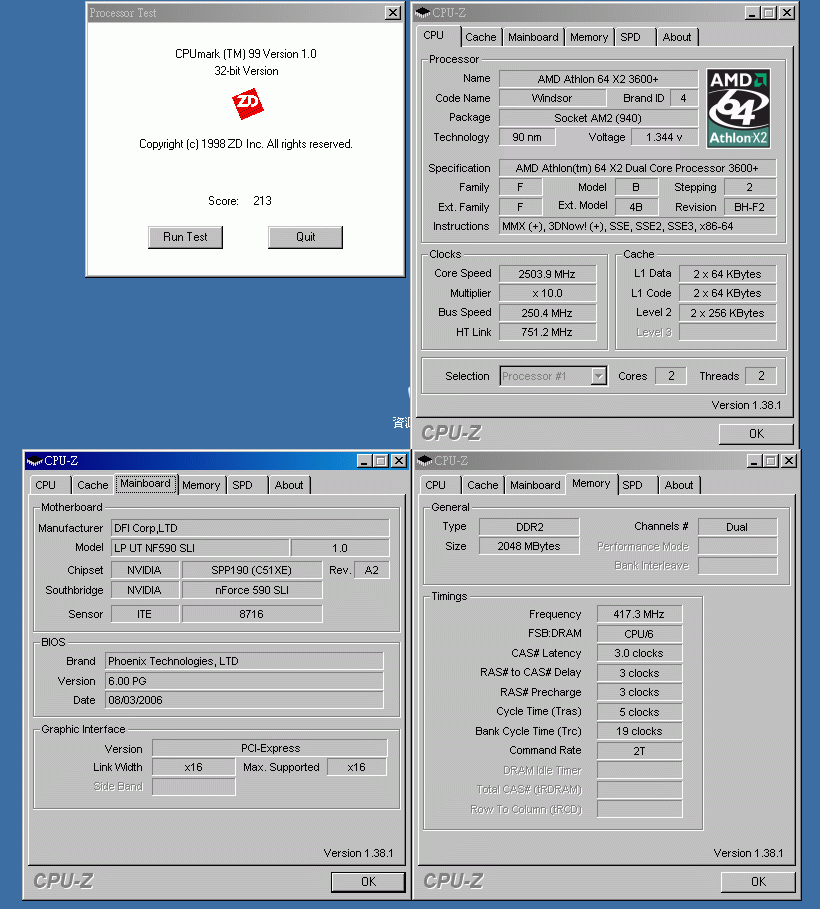Open About tab in top-right CPU-Z window
820x909 pixels.
[x=677, y=37]
